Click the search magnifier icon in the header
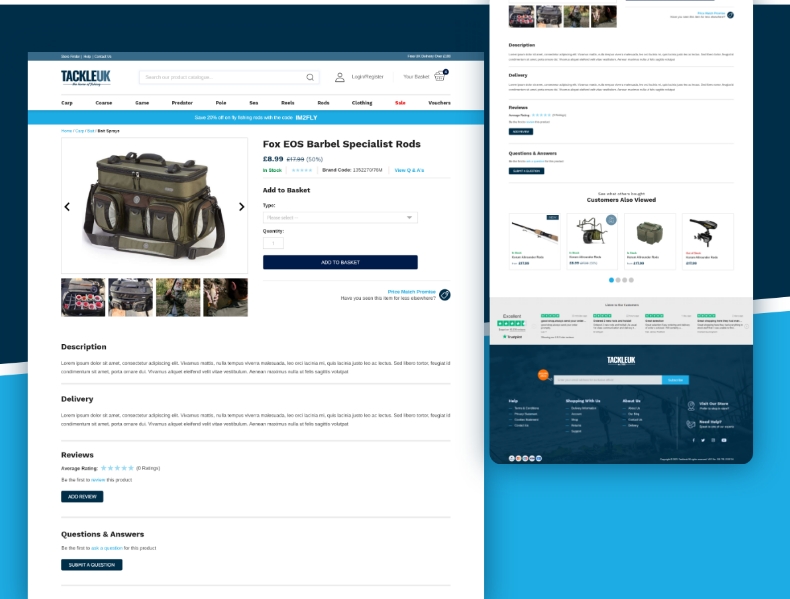This screenshot has height=599, width=790. [x=310, y=77]
